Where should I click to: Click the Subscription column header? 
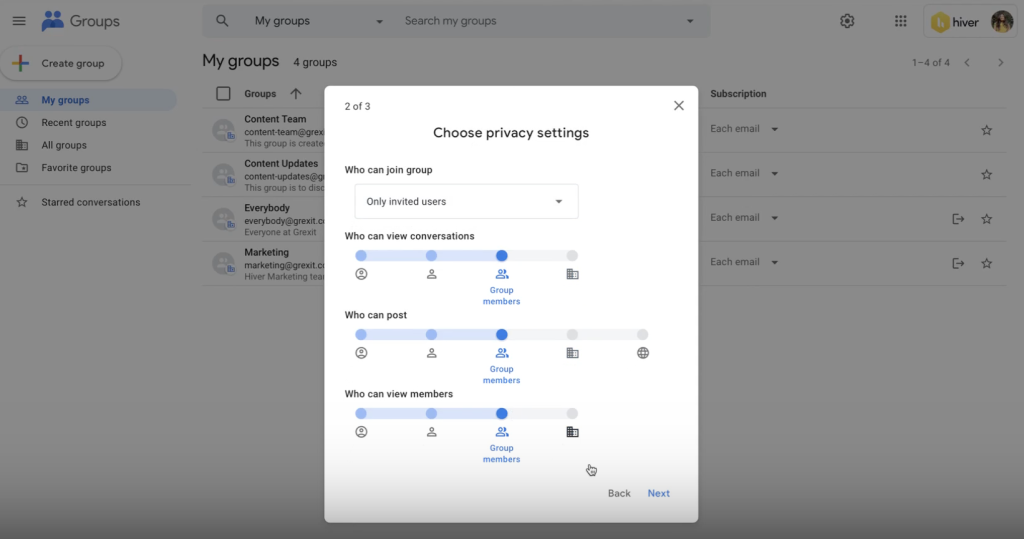pyautogui.click(x=738, y=93)
